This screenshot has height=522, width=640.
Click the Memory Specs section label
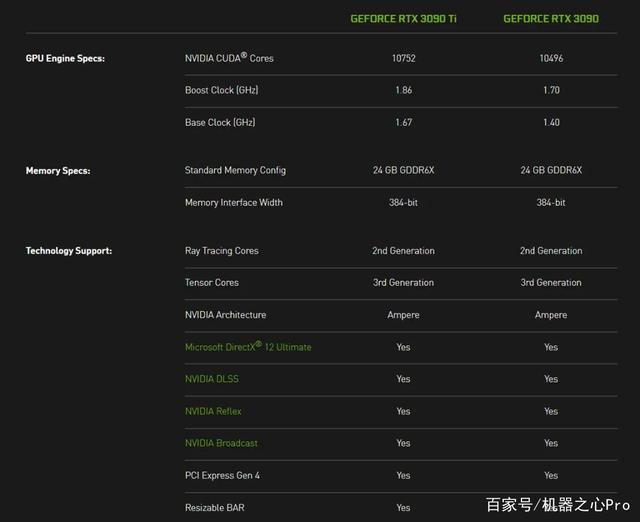[58, 171]
